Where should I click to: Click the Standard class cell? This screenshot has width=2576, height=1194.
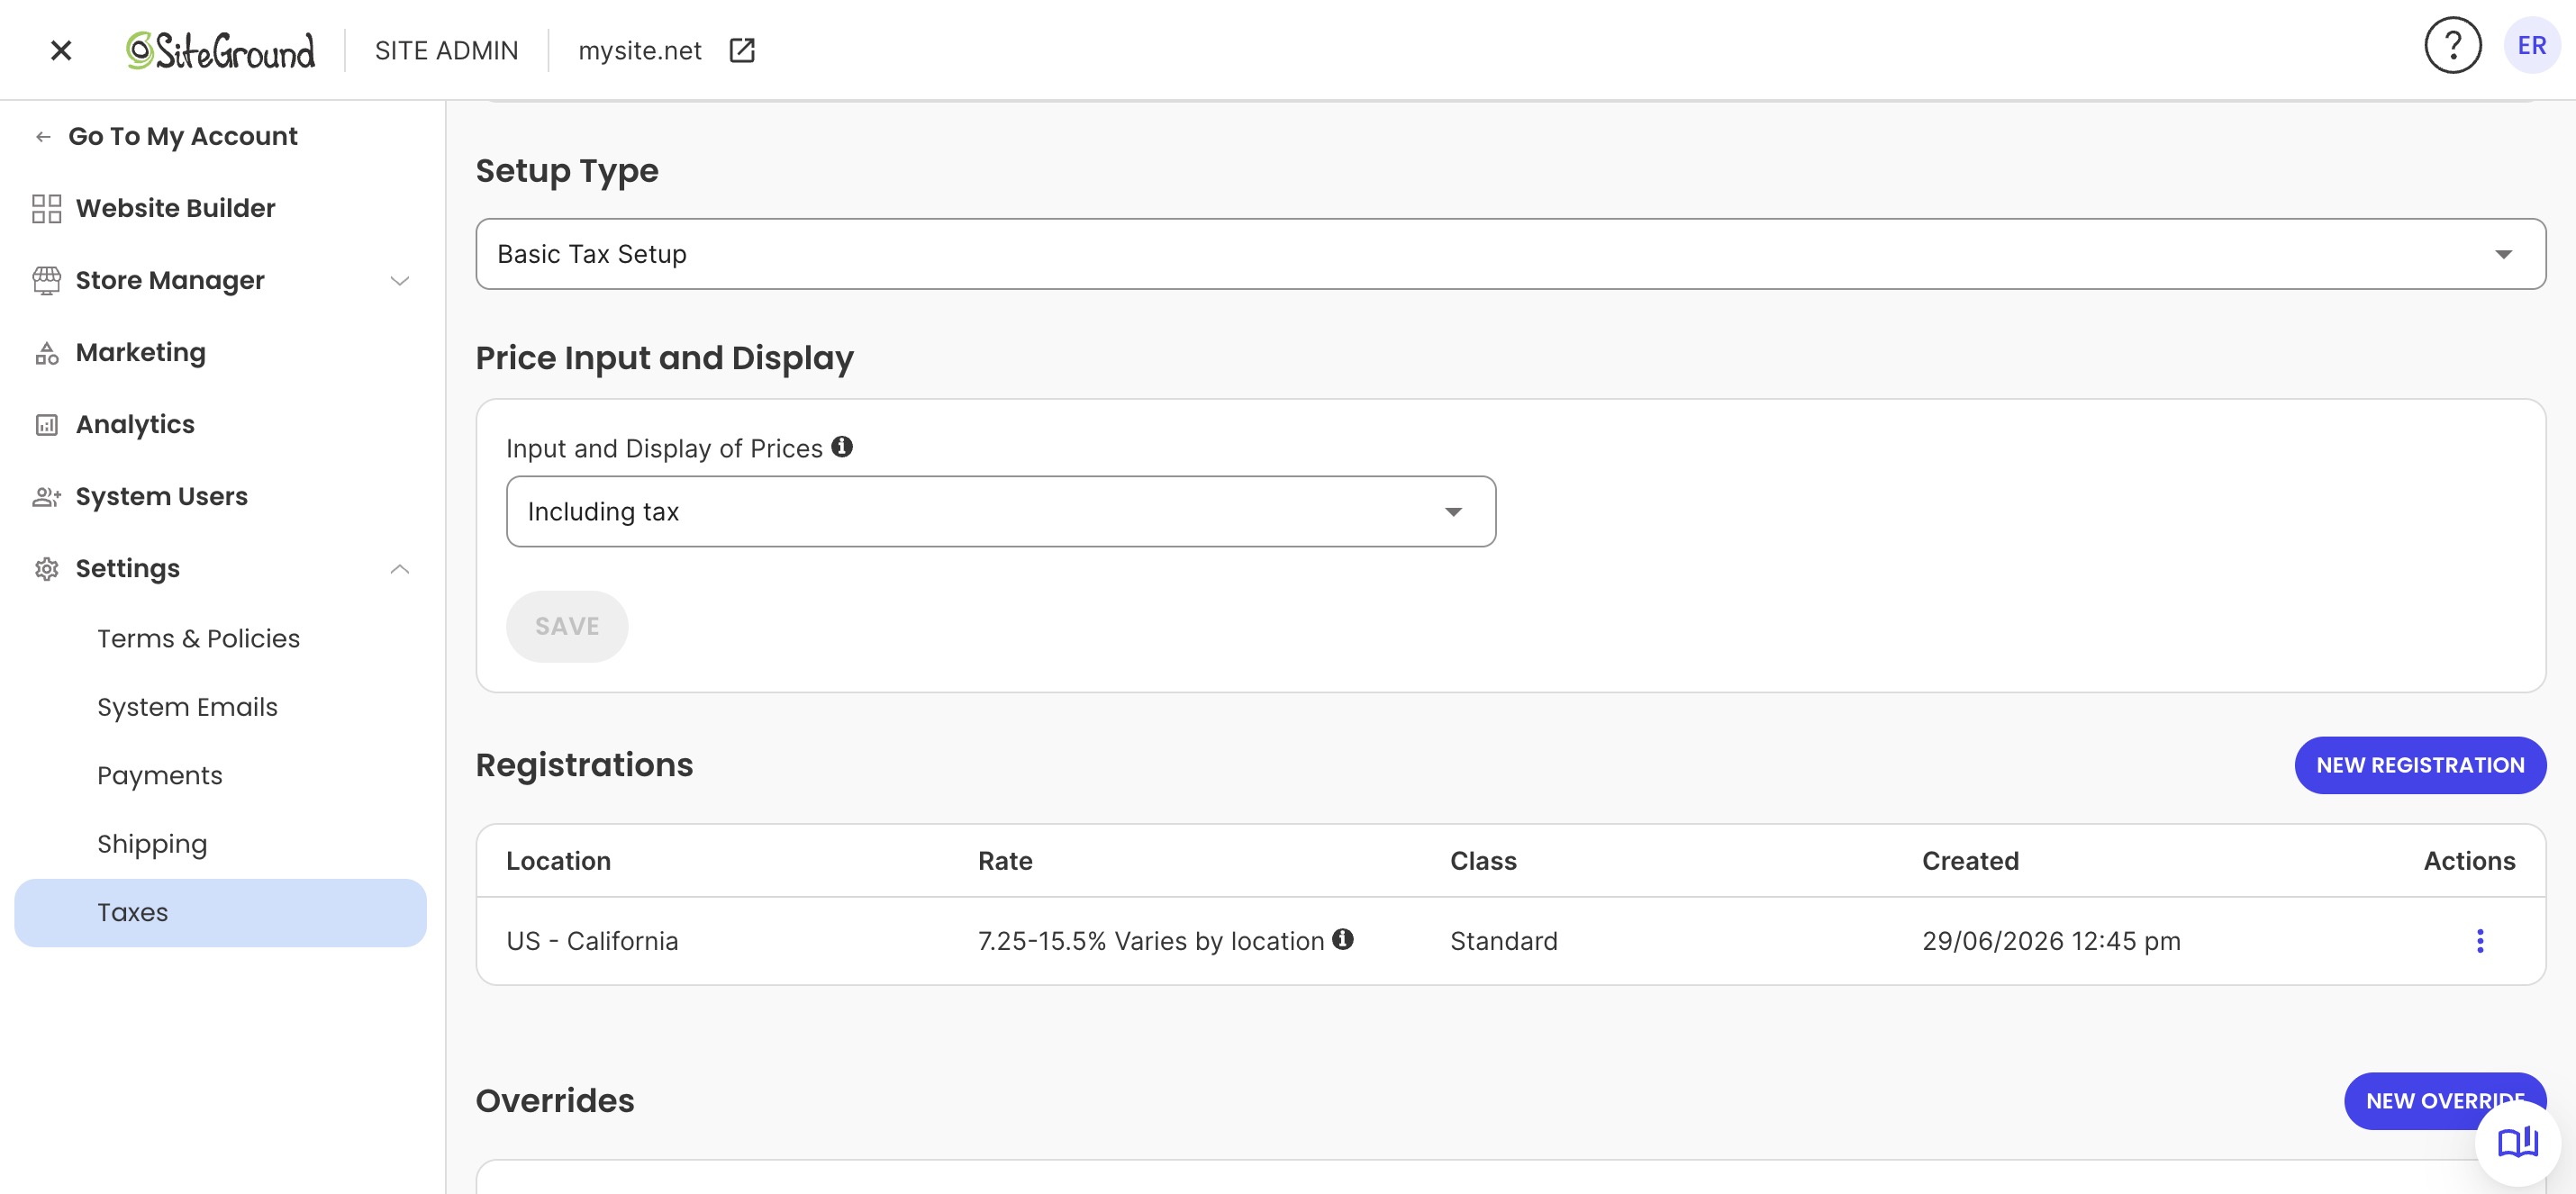[x=1503, y=941]
